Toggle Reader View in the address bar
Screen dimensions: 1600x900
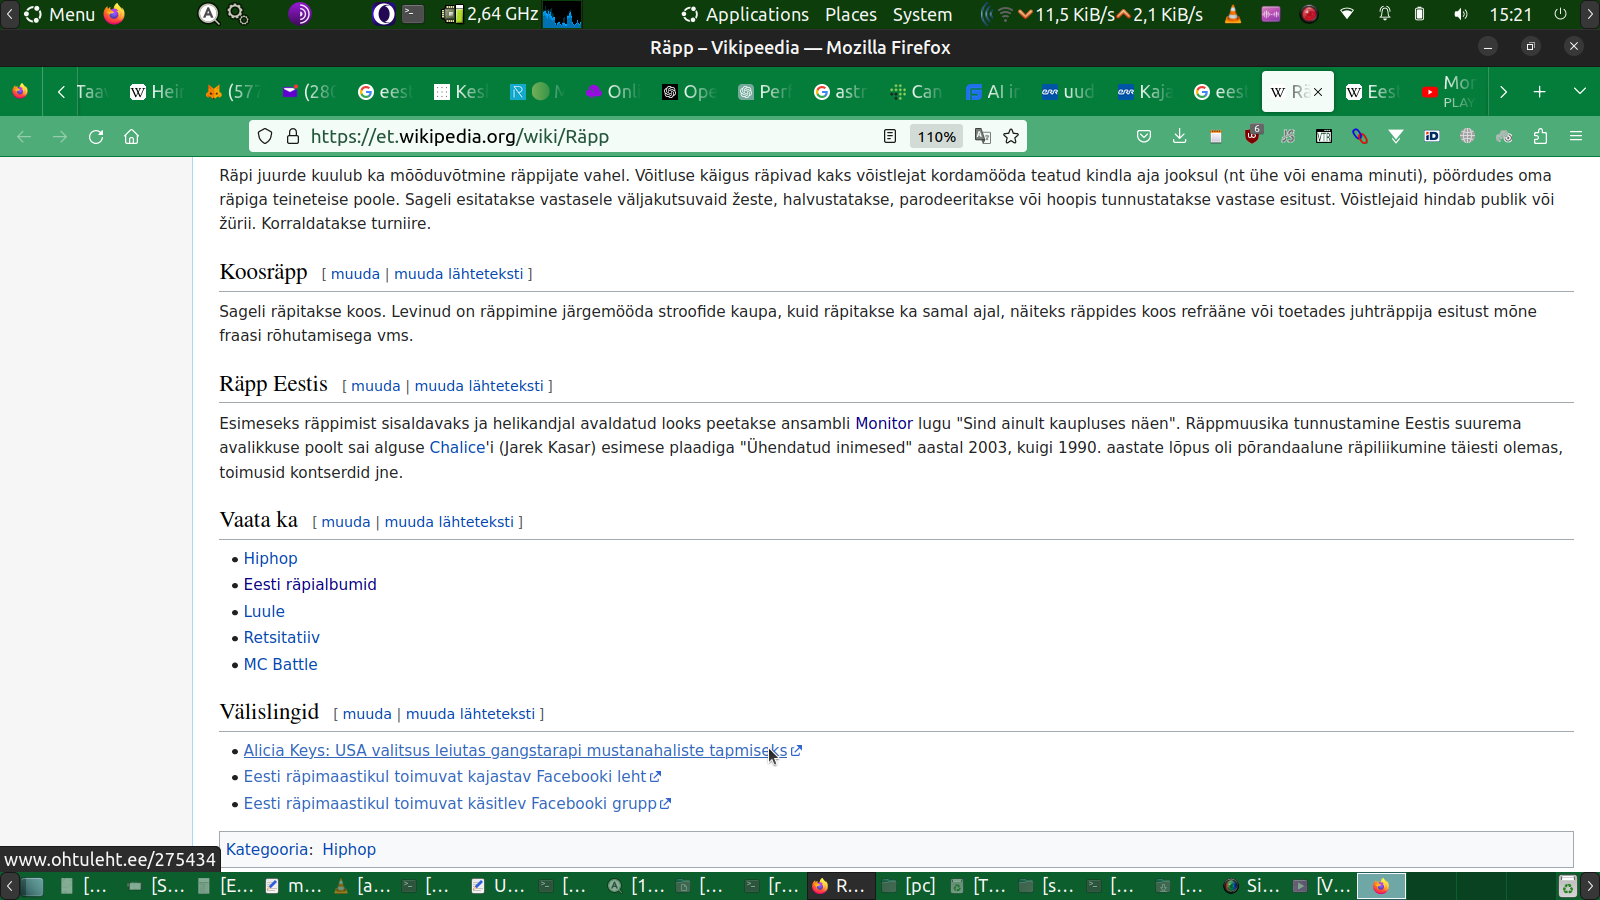890,137
